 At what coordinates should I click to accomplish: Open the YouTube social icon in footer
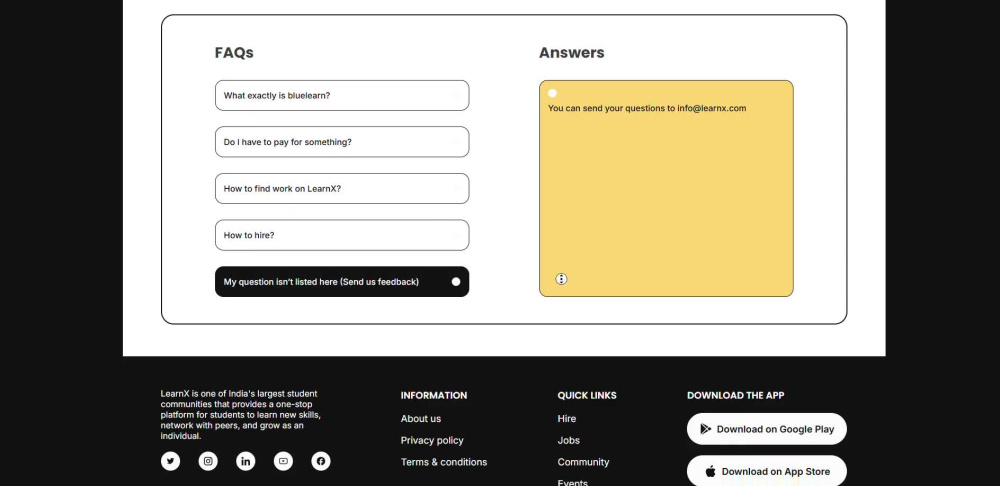[x=283, y=461]
